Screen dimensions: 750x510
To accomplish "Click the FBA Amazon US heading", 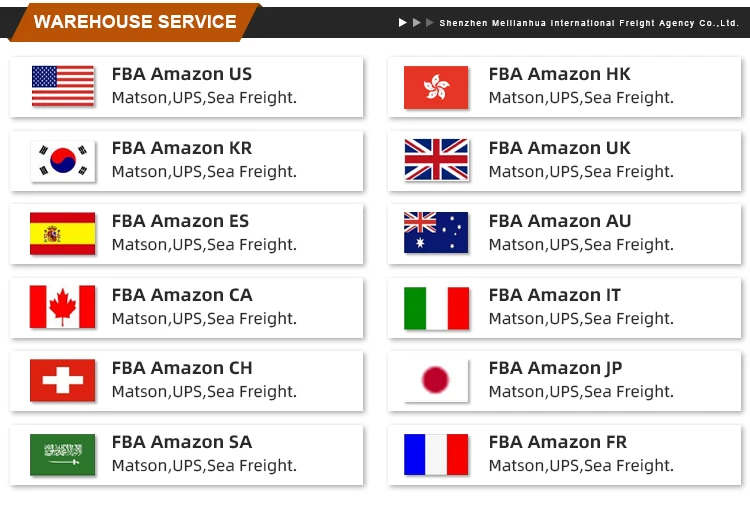I will point(182,74).
